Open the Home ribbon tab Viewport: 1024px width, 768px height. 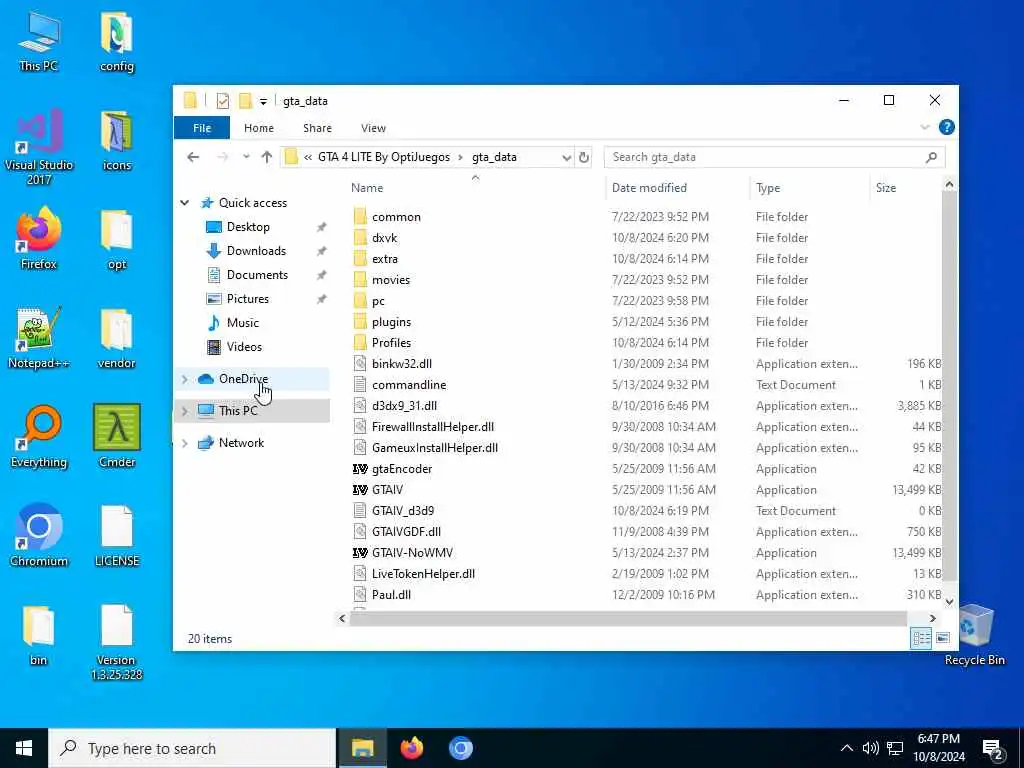[x=259, y=128]
